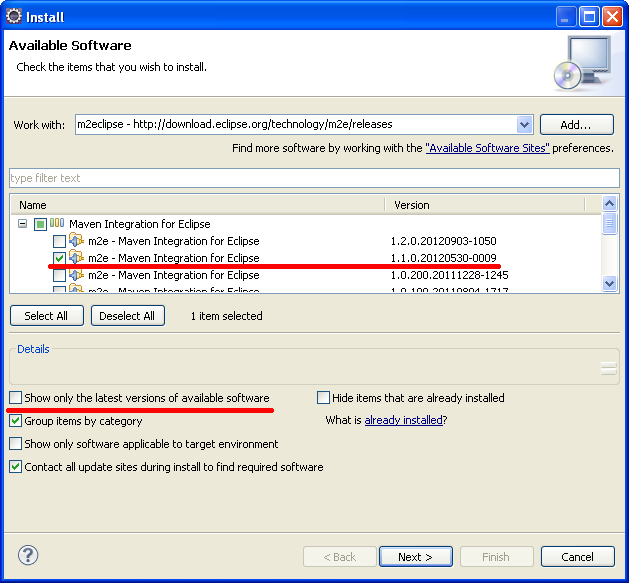
Task: Enable Show only the latest versions checkbox
Action: coord(16,398)
